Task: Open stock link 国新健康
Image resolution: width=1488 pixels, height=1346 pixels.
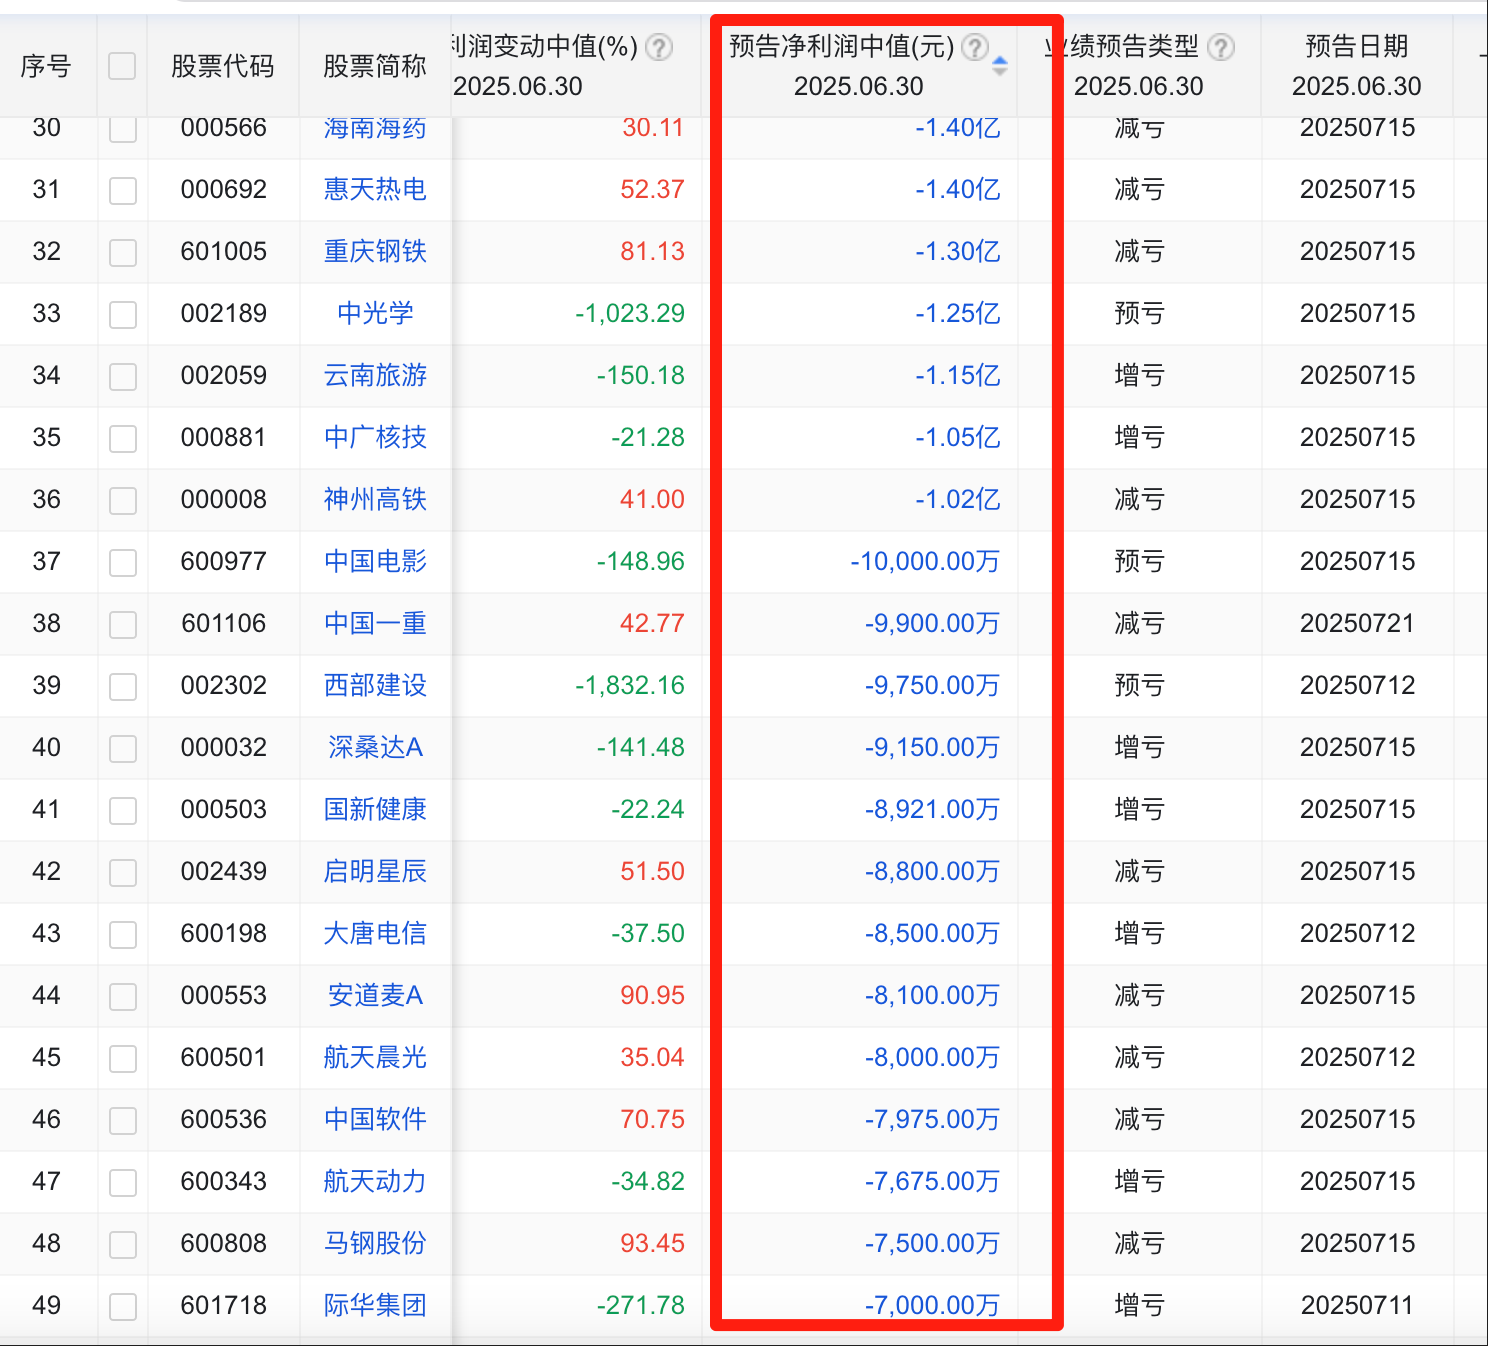Action: 375,809
